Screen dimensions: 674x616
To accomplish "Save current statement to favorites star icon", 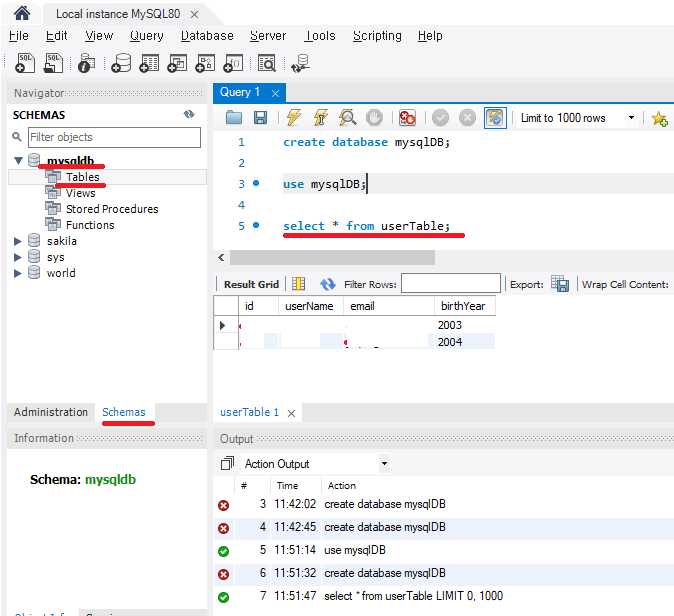I will (x=659, y=118).
